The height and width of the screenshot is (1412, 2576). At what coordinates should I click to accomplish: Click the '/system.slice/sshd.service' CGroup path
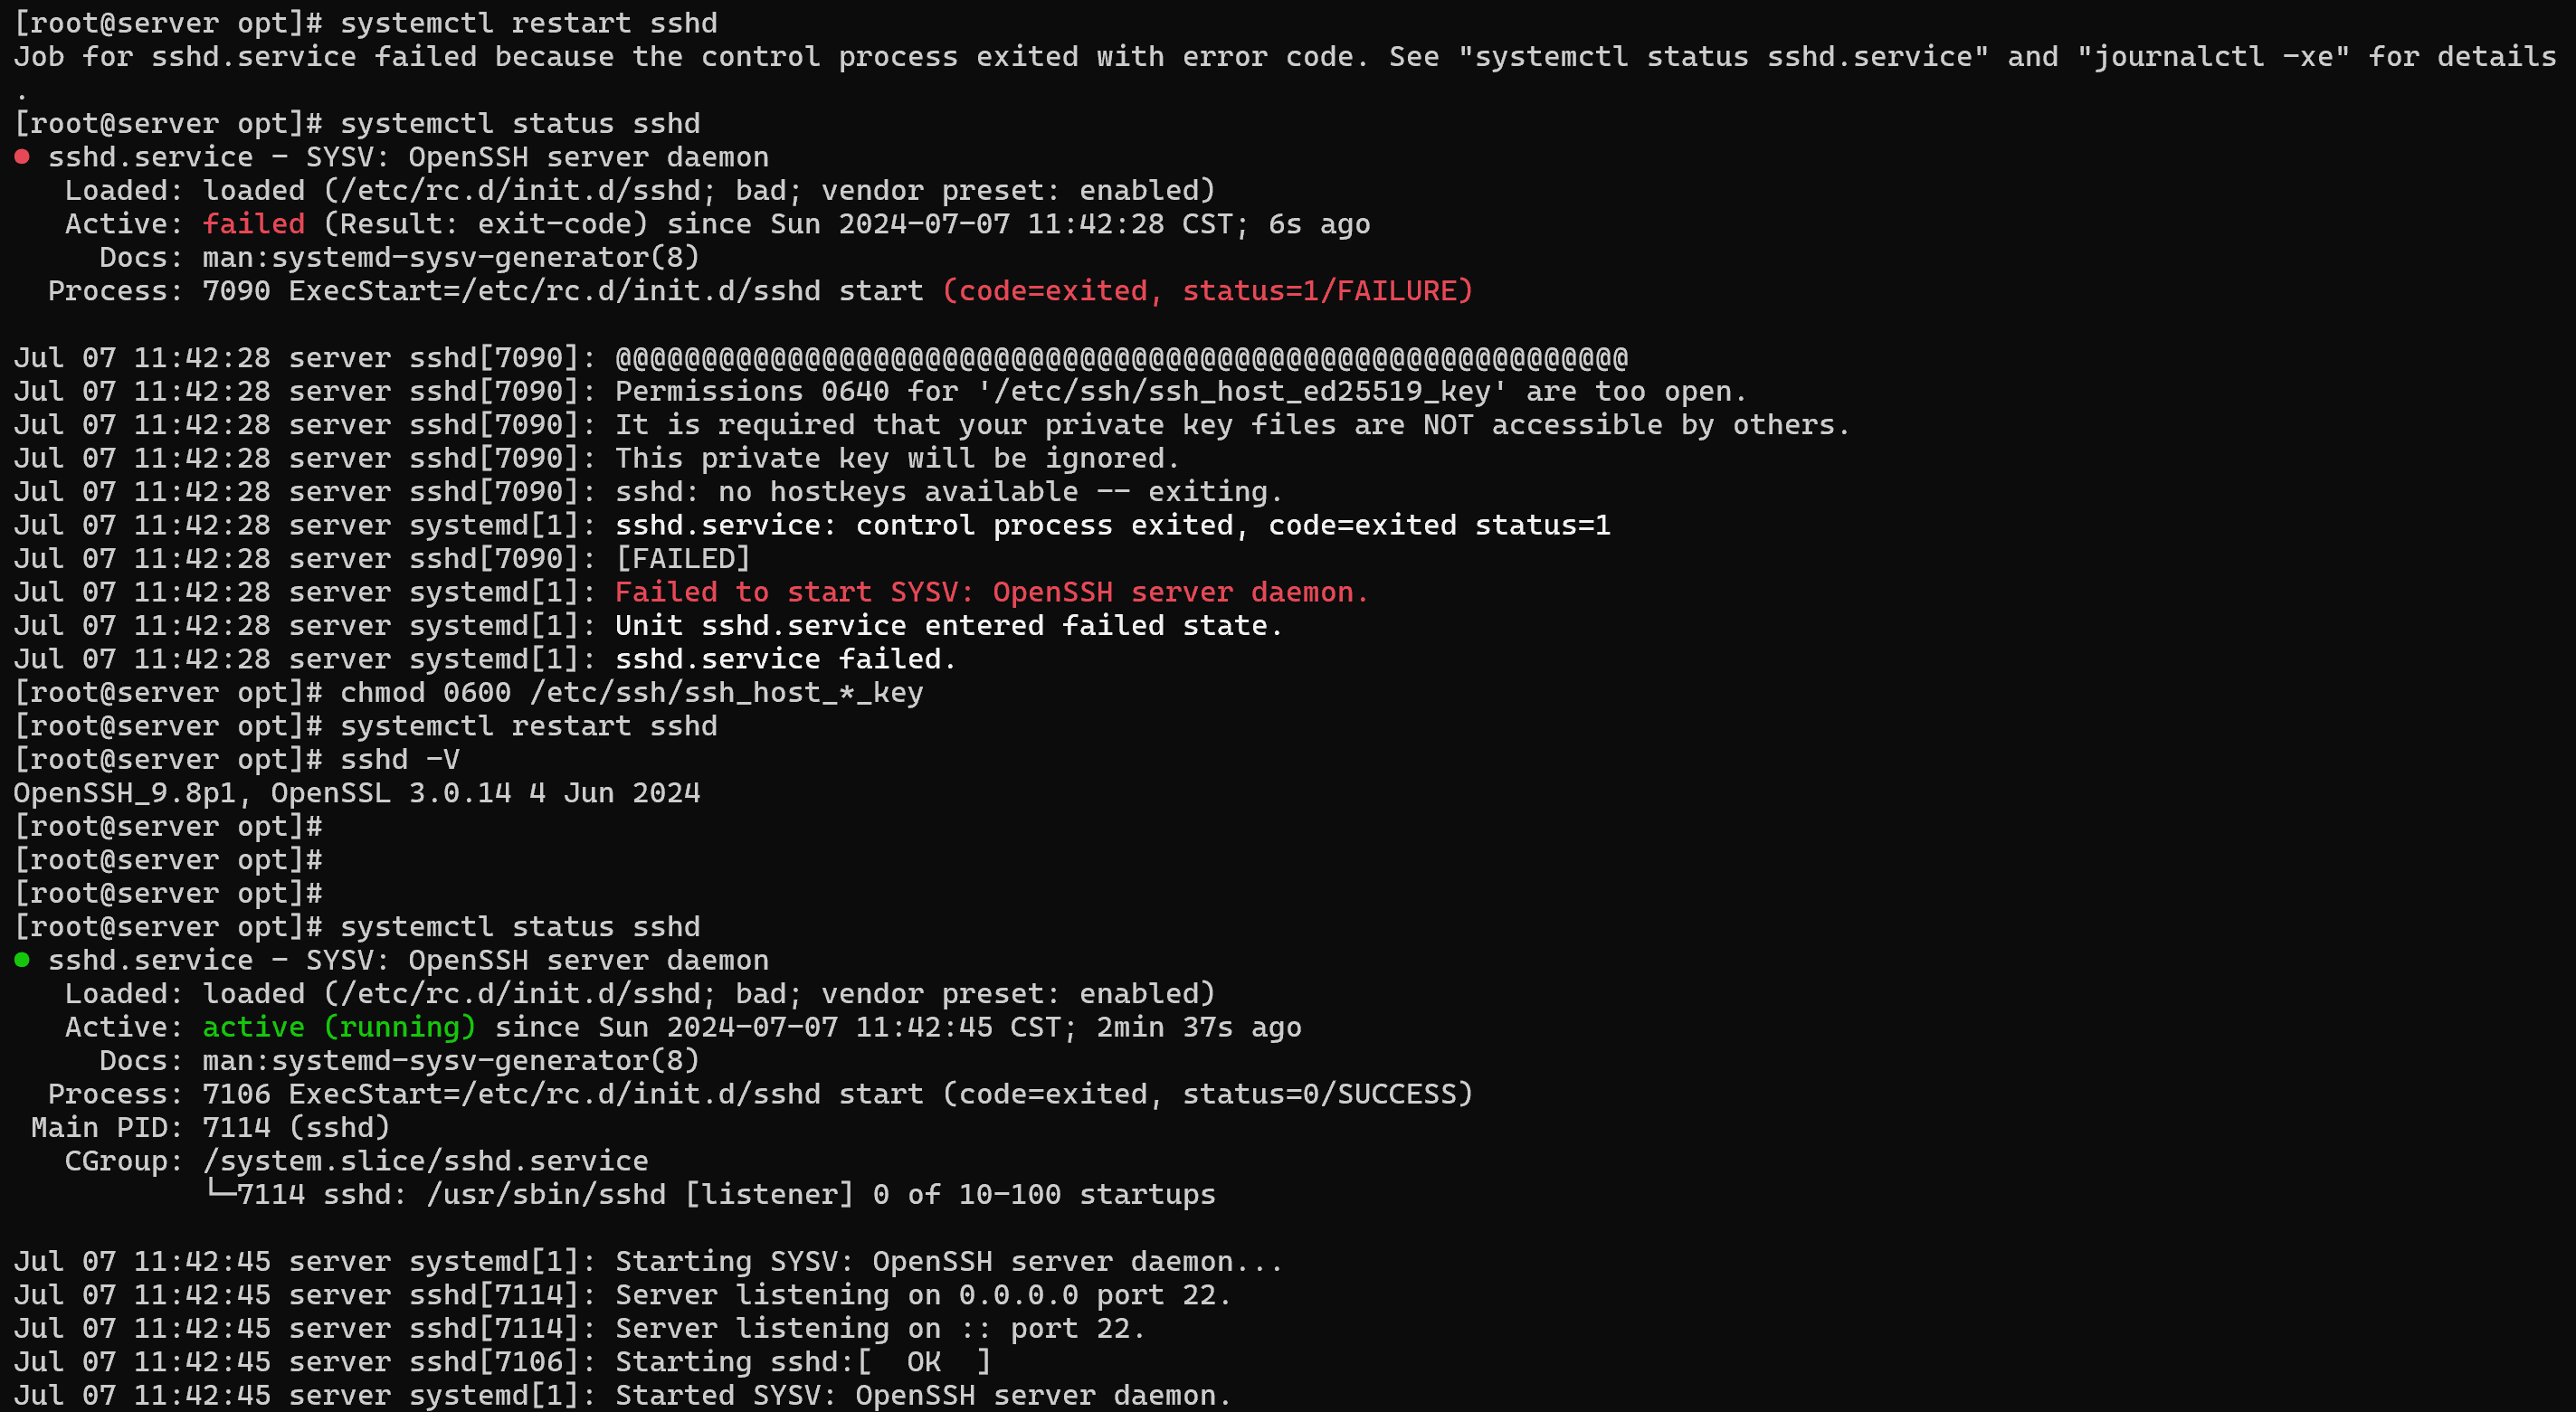tap(425, 1161)
